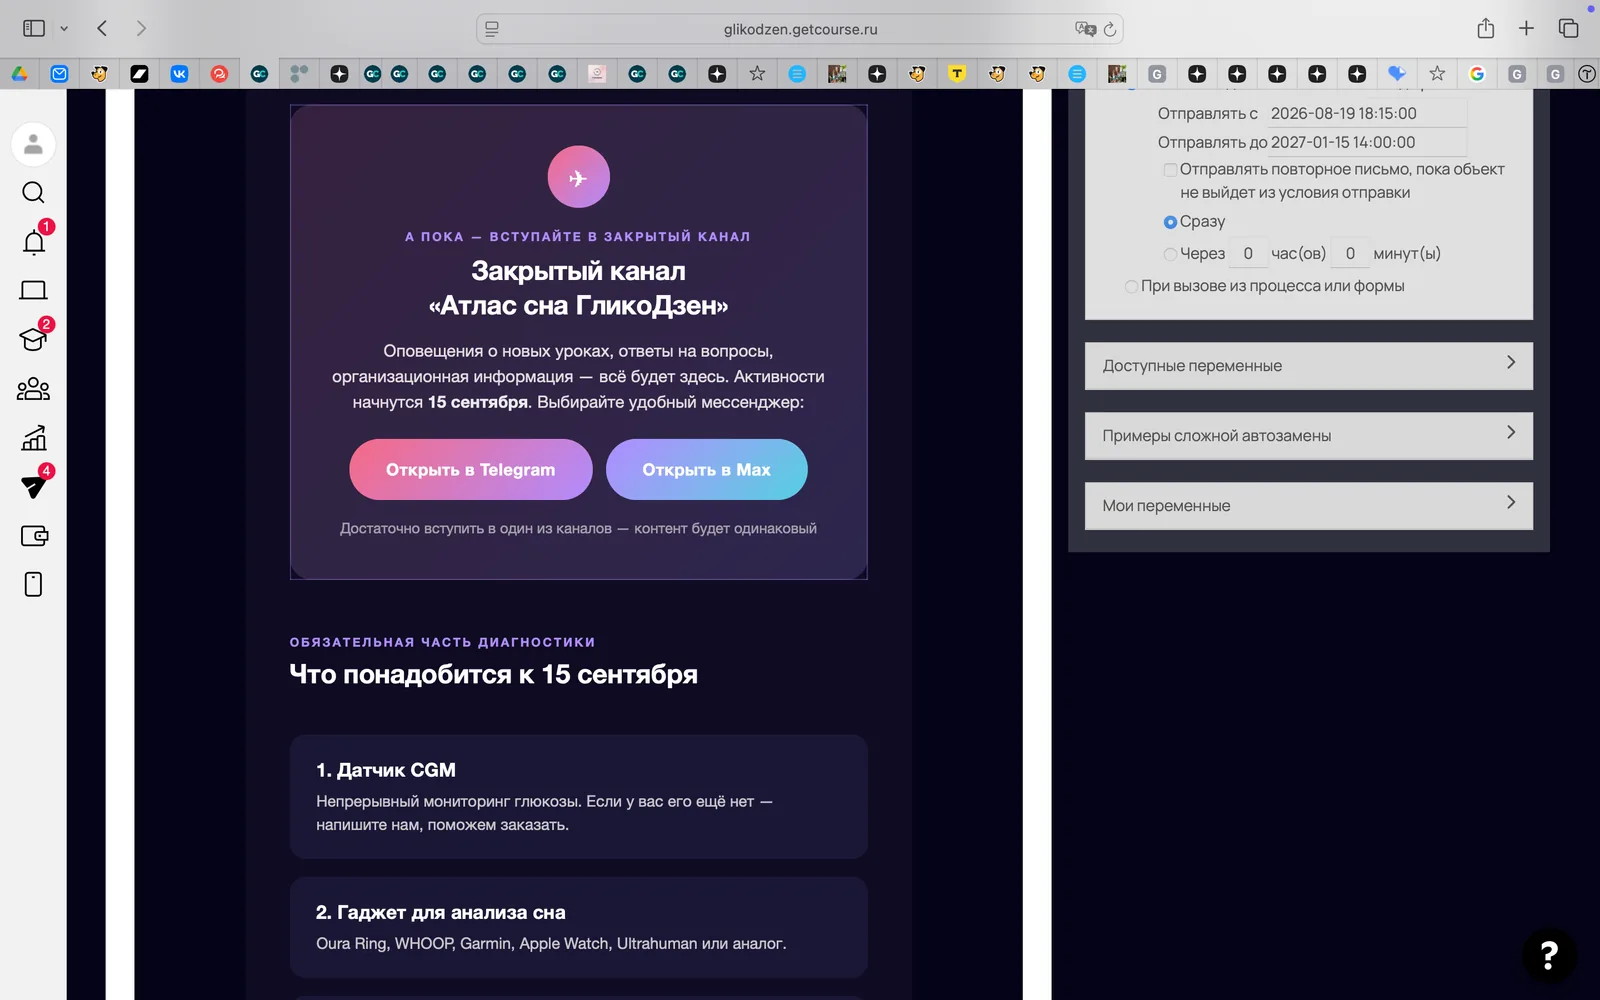Switch to the gray dots icon tab
Image resolution: width=1600 pixels, height=1000 pixels.
tap(299, 74)
